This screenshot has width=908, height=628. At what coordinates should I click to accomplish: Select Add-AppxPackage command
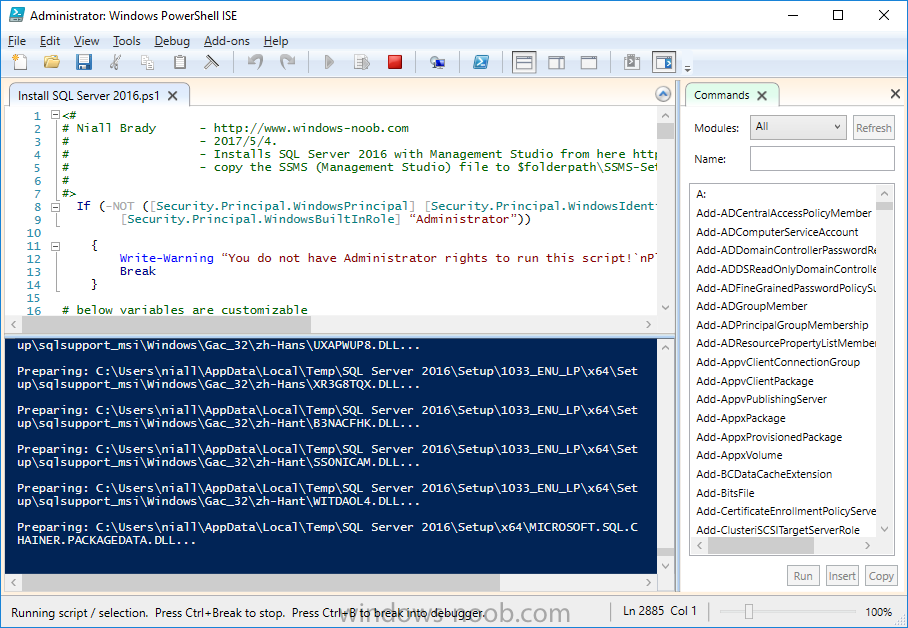pyautogui.click(x=741, y=418)
